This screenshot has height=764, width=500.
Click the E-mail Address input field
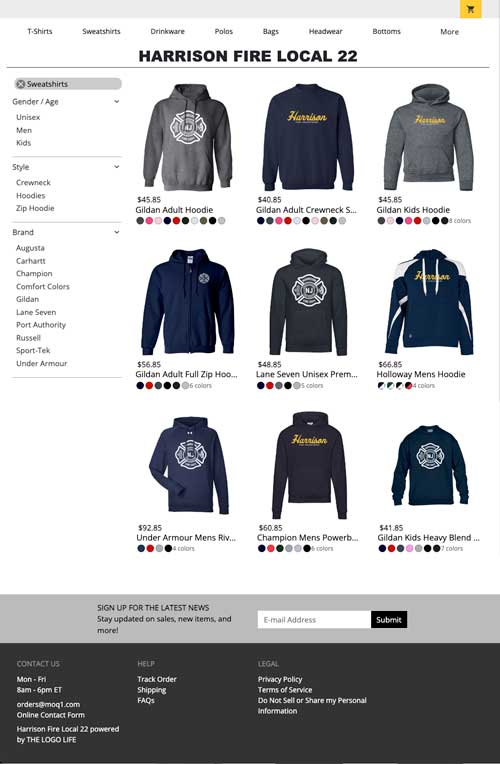[x=314, y=620]
